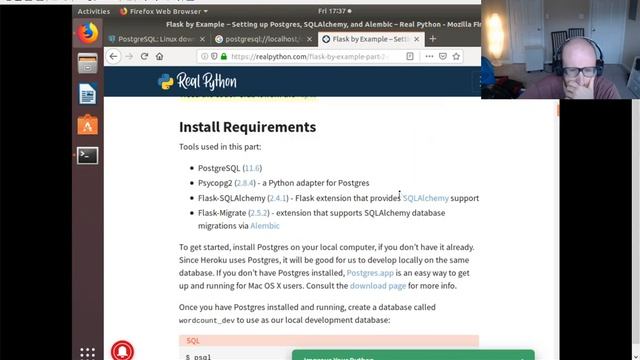Go back to the previous page
640x360 pixels.
pos(113,56)
